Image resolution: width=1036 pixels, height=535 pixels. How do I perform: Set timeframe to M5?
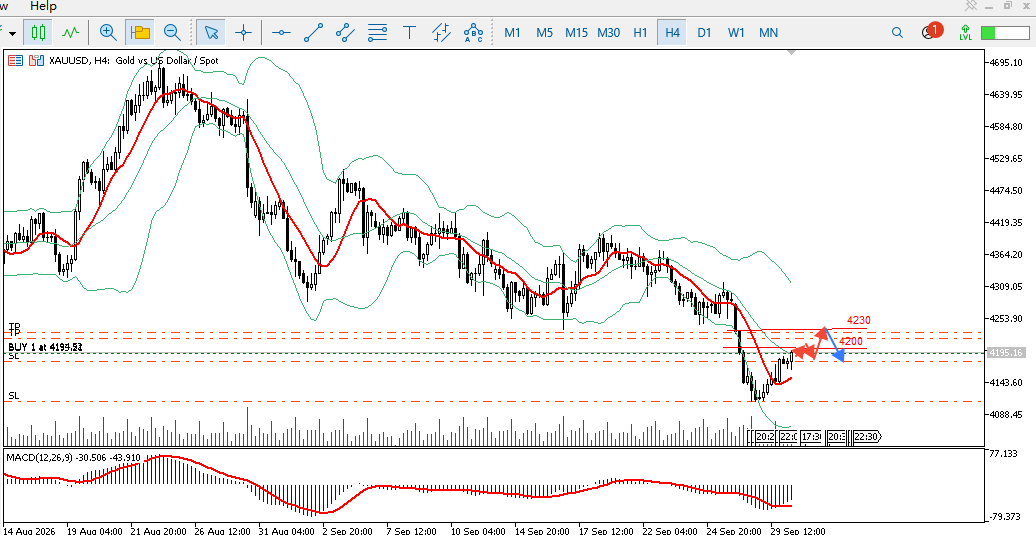pyautogui.click(x=544, y=32)
